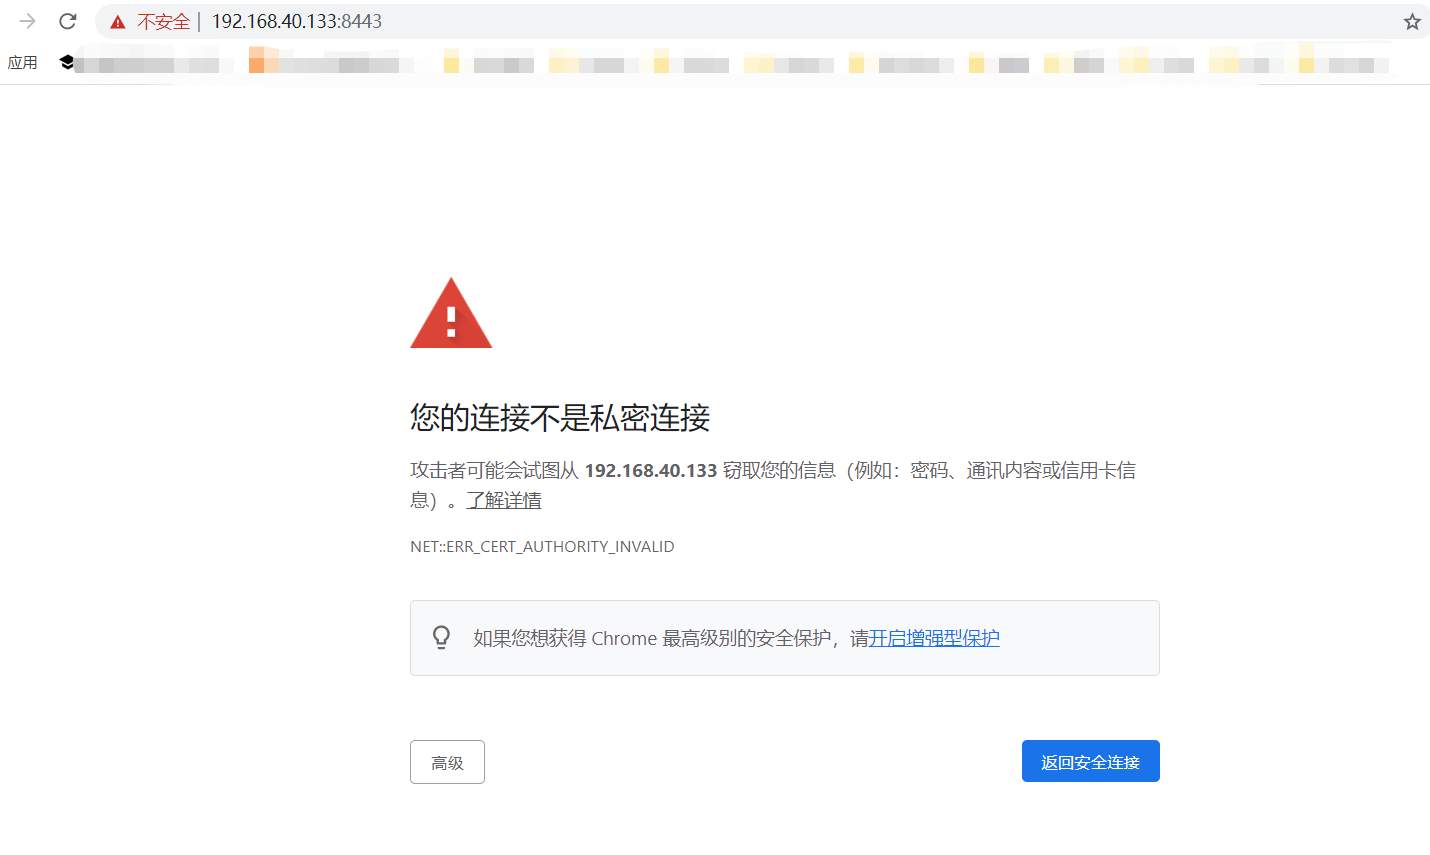Click the lightbulb icon in the tip box
Image resolution: width=1430 pixels, height=855 pixels.
(x=441, y=638)
